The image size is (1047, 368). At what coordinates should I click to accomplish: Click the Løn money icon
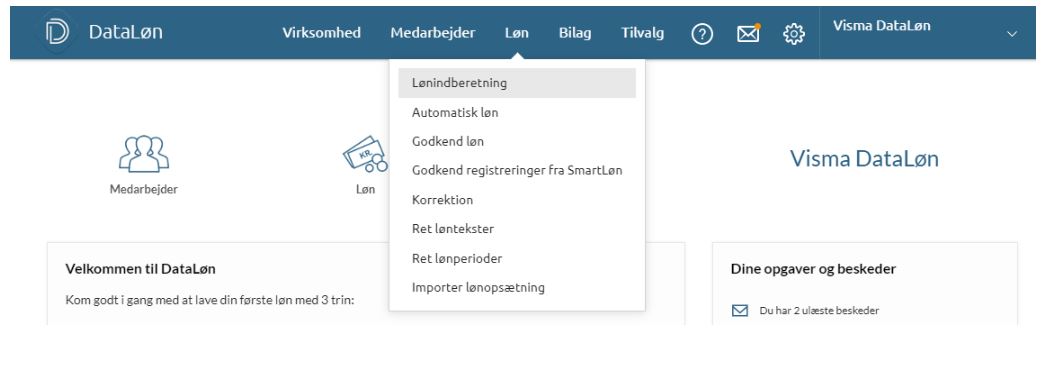[365, 154]
